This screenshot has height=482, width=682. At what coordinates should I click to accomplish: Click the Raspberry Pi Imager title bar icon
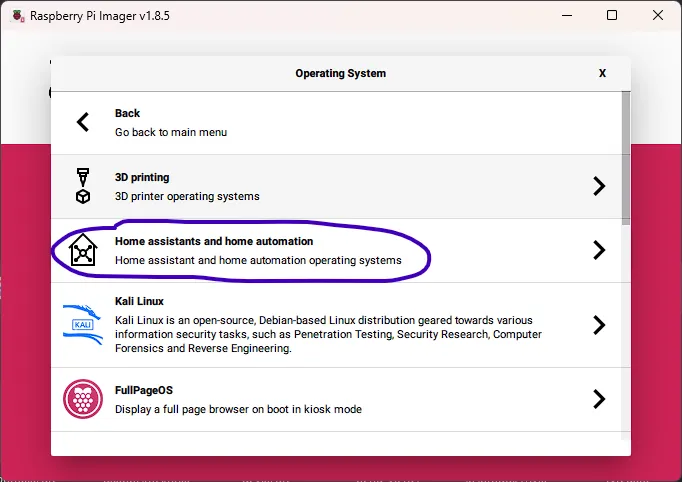pos(18,16)
